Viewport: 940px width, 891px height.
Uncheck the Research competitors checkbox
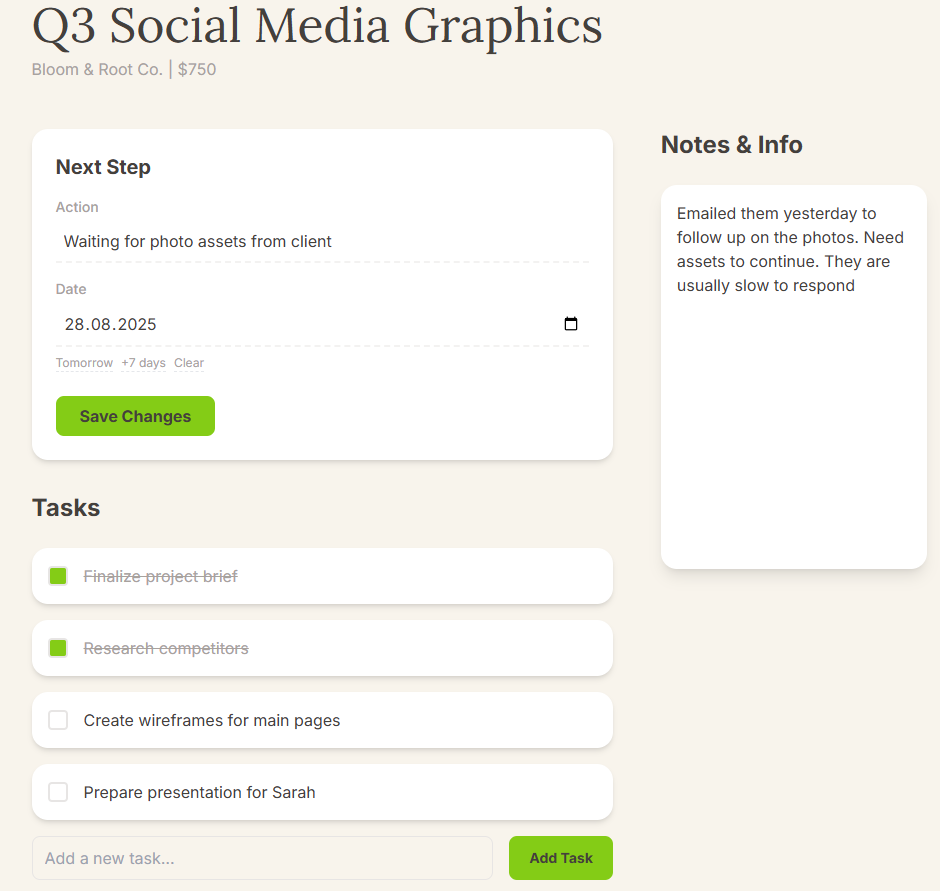tap(58, 648)
